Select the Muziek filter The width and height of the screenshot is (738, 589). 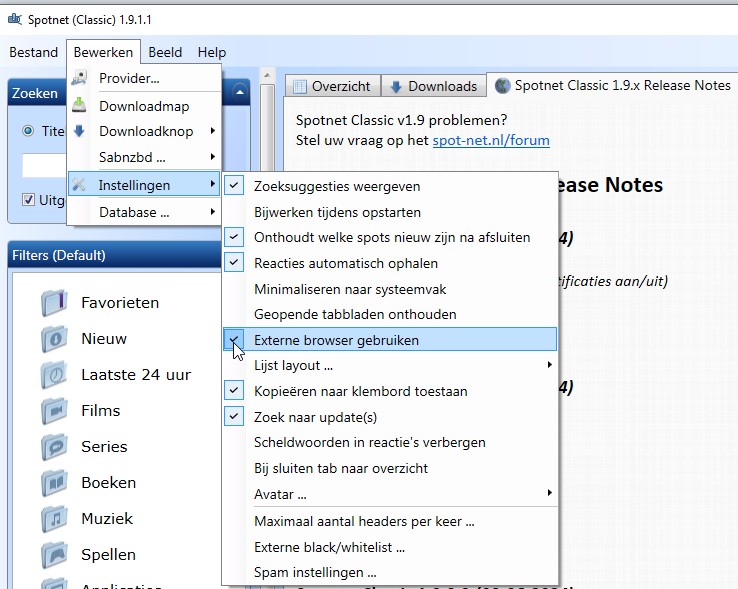coord(107,519)
